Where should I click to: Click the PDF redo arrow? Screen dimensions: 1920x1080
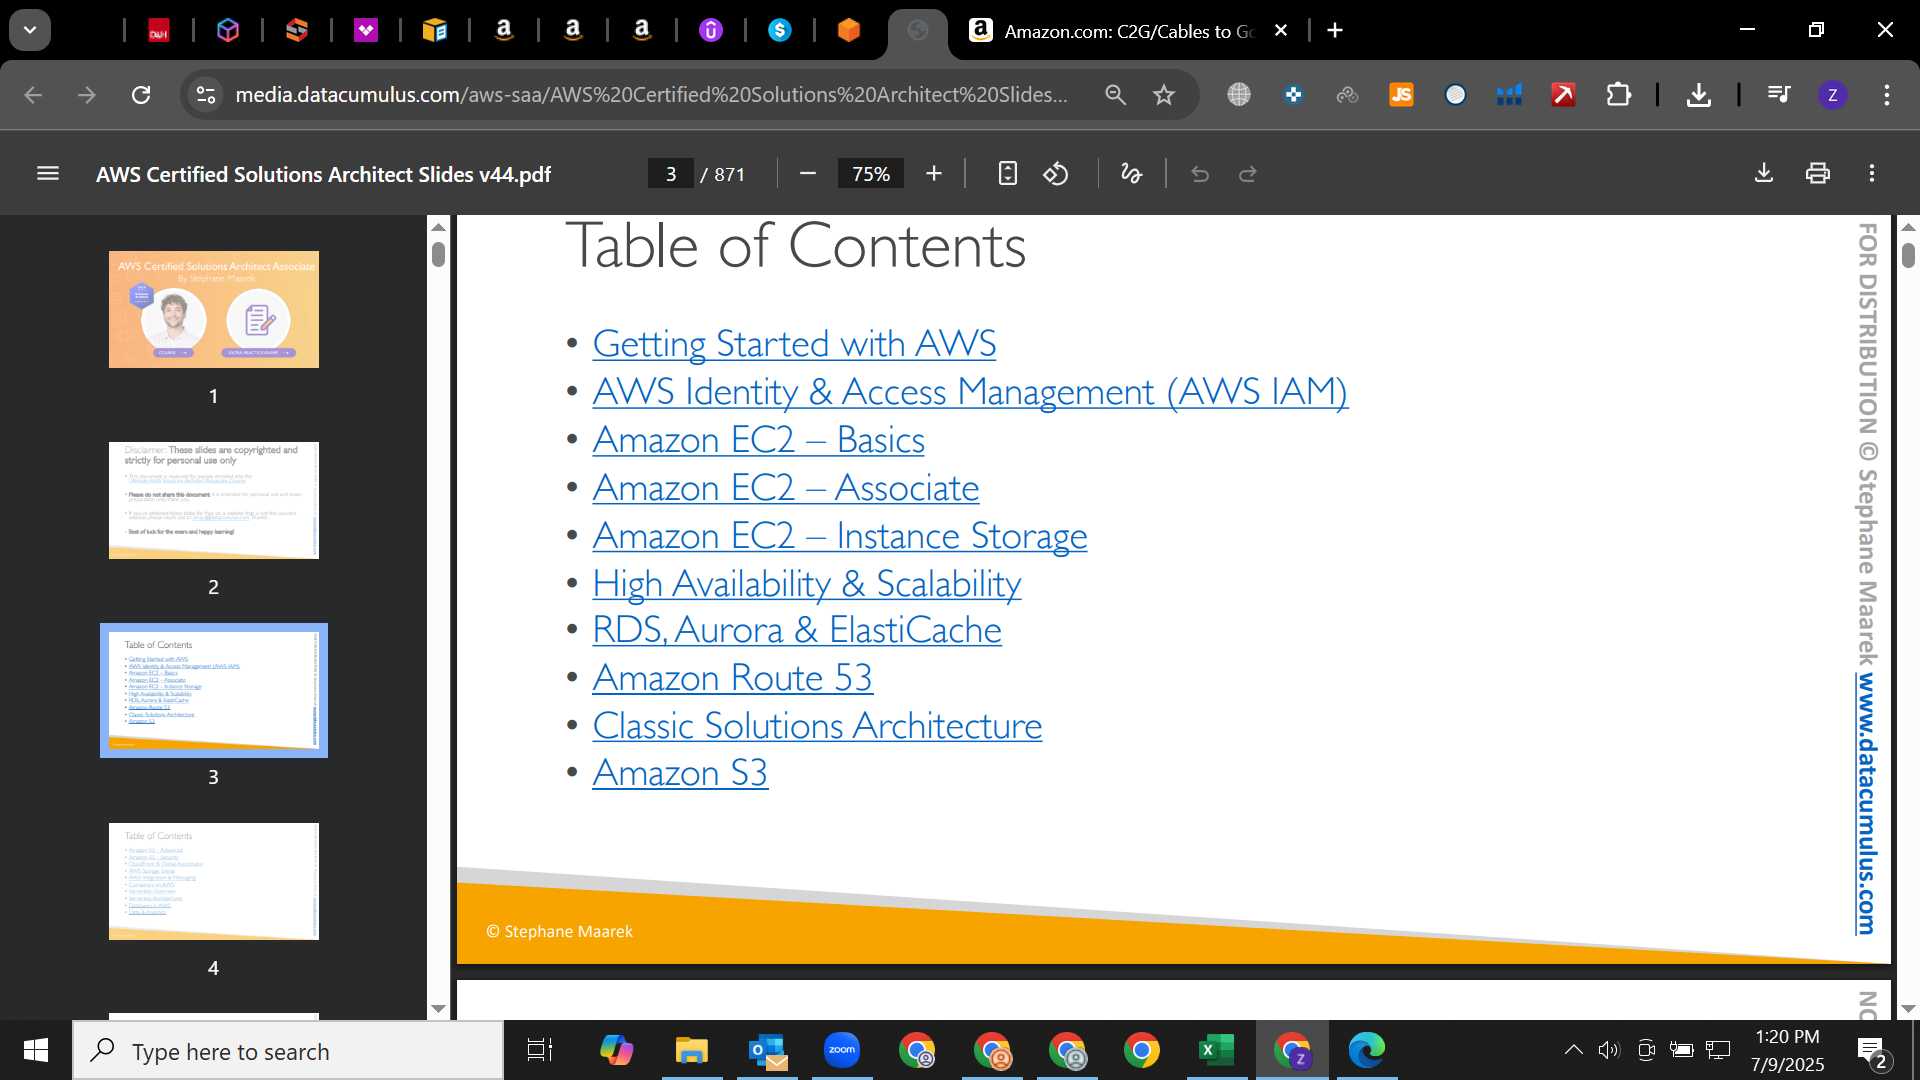1248,174
